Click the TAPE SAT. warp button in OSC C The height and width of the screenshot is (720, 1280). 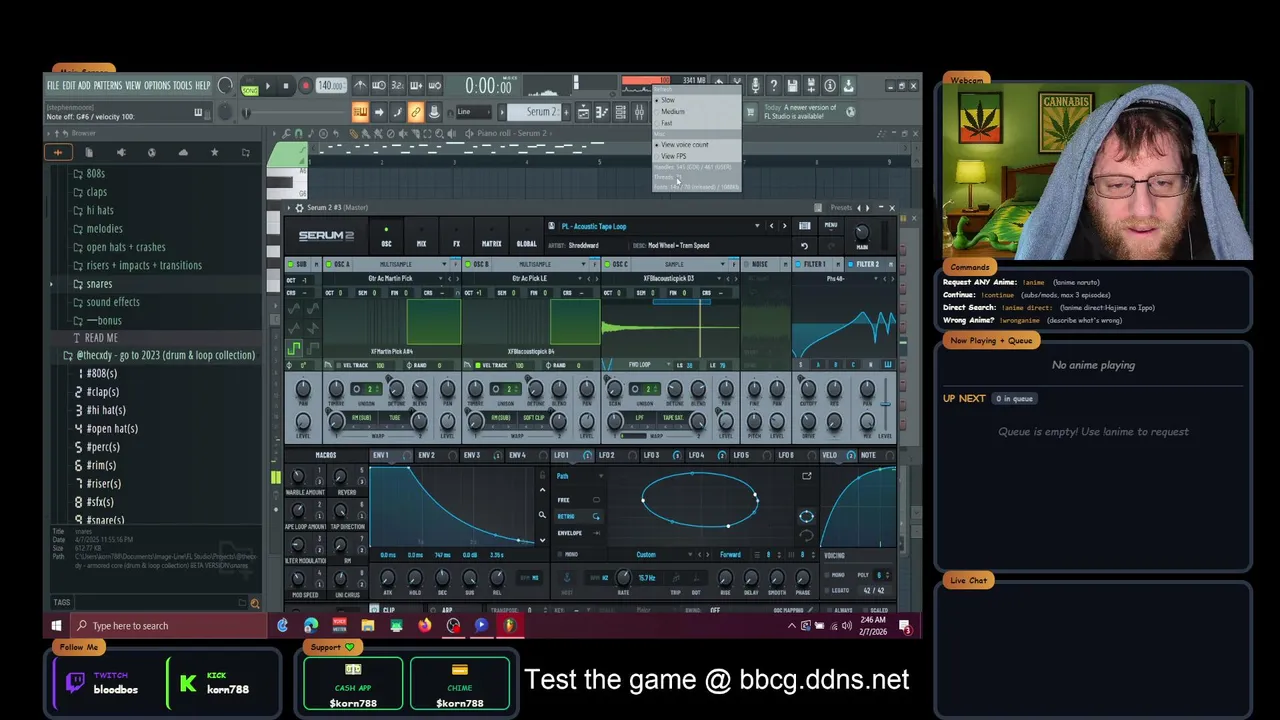coord(672,417)
